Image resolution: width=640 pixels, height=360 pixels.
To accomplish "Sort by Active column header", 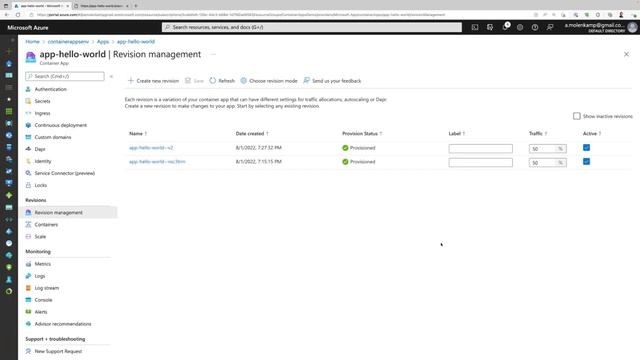I will pos(591,133).
